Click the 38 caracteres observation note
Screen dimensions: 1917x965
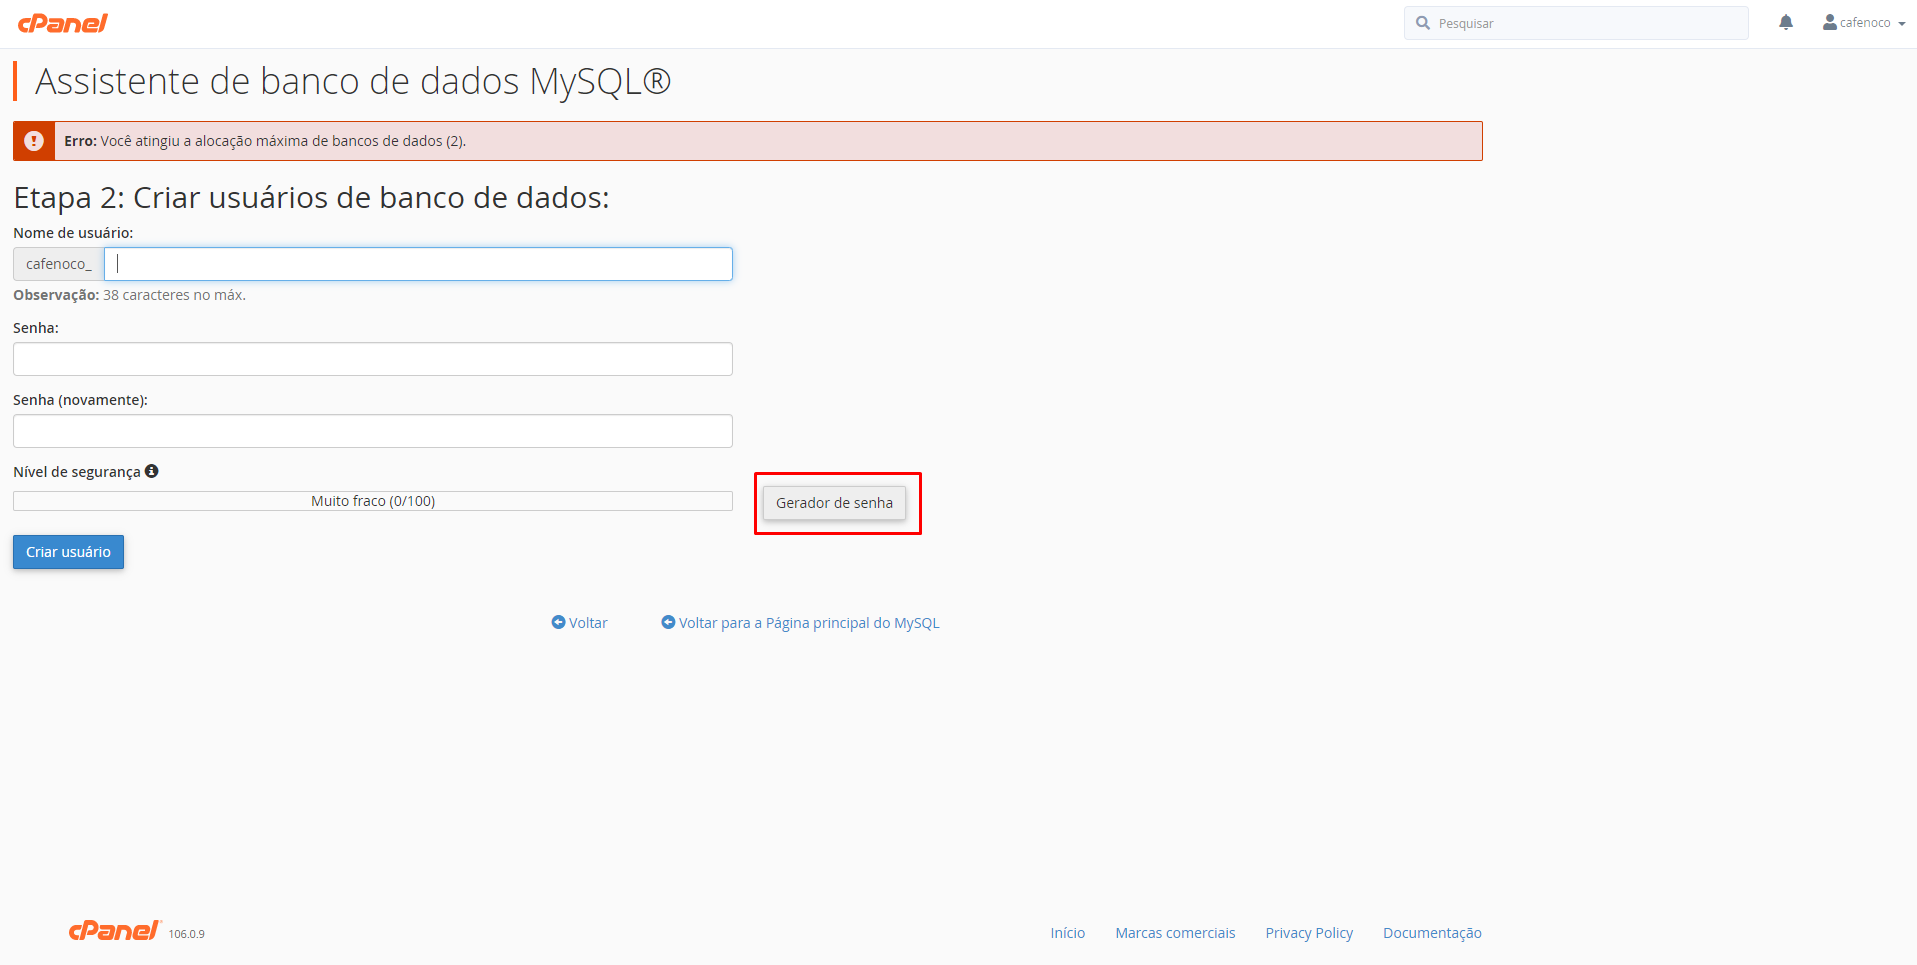[129, 295]
